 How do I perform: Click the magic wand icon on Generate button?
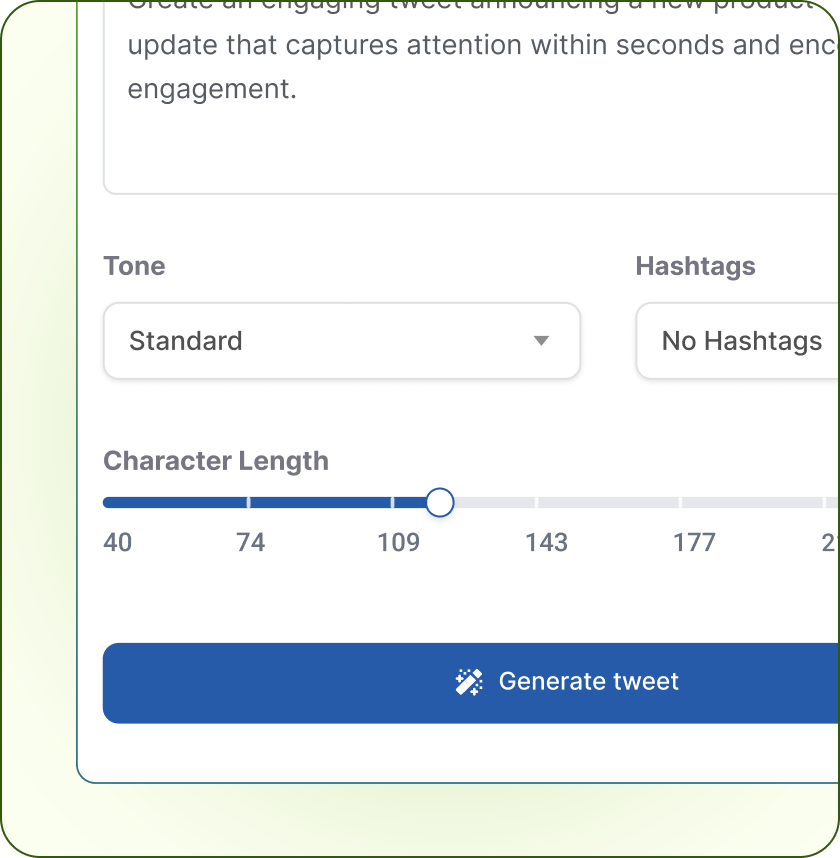[x=469, y=682]
